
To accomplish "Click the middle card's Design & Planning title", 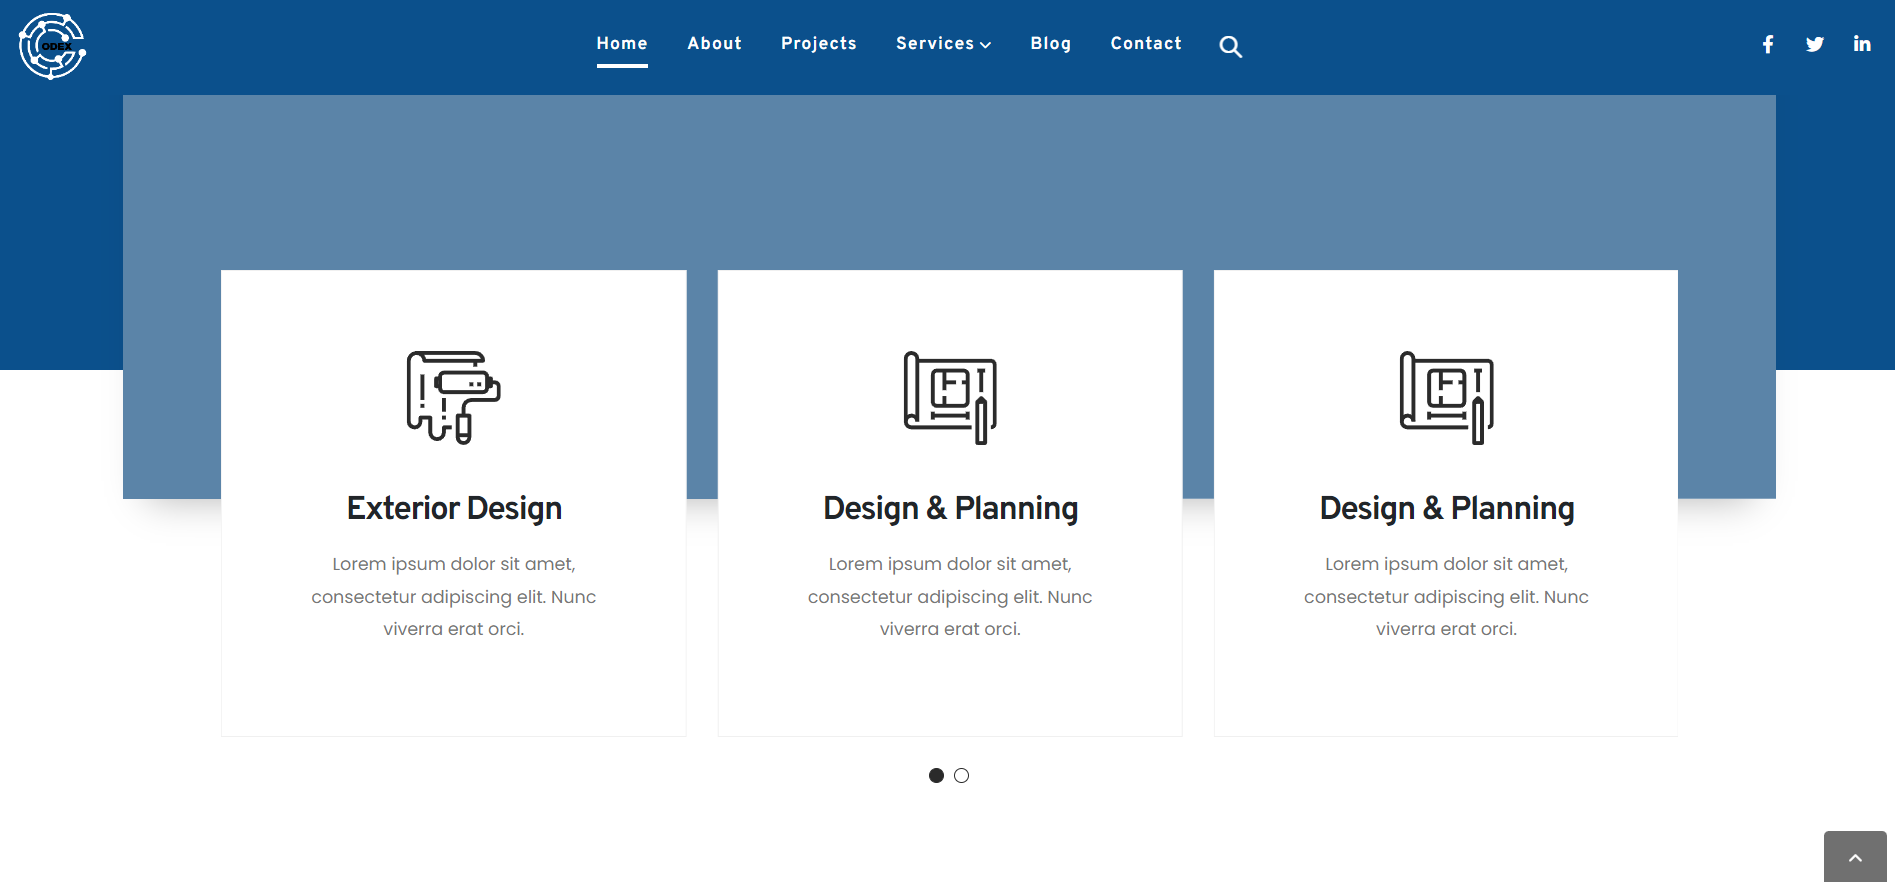I will [x=950, y=508].
